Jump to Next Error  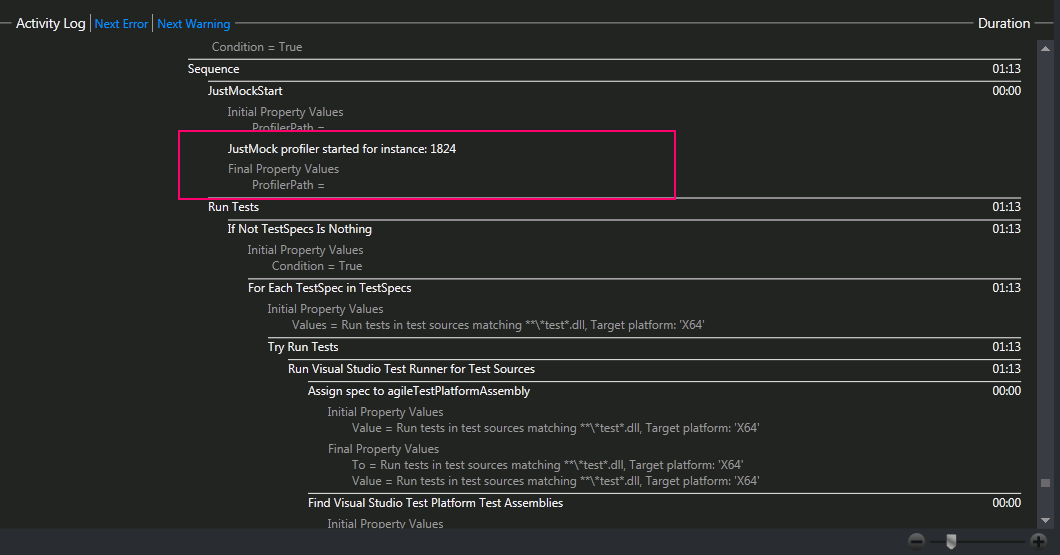tap(121, 24)
